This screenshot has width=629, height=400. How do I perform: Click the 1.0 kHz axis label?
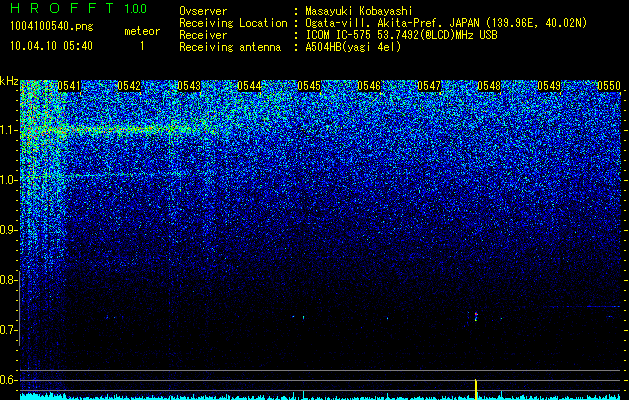tap(8, 180)
